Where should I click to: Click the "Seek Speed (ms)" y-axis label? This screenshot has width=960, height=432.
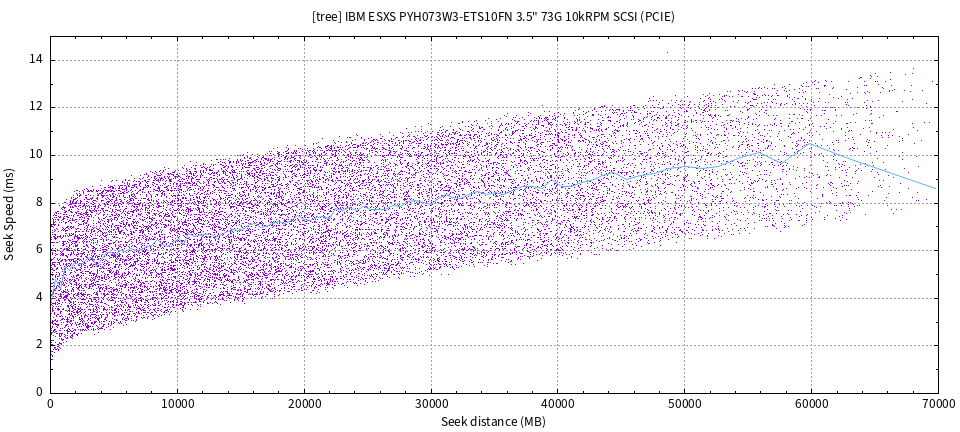[10, 214]
